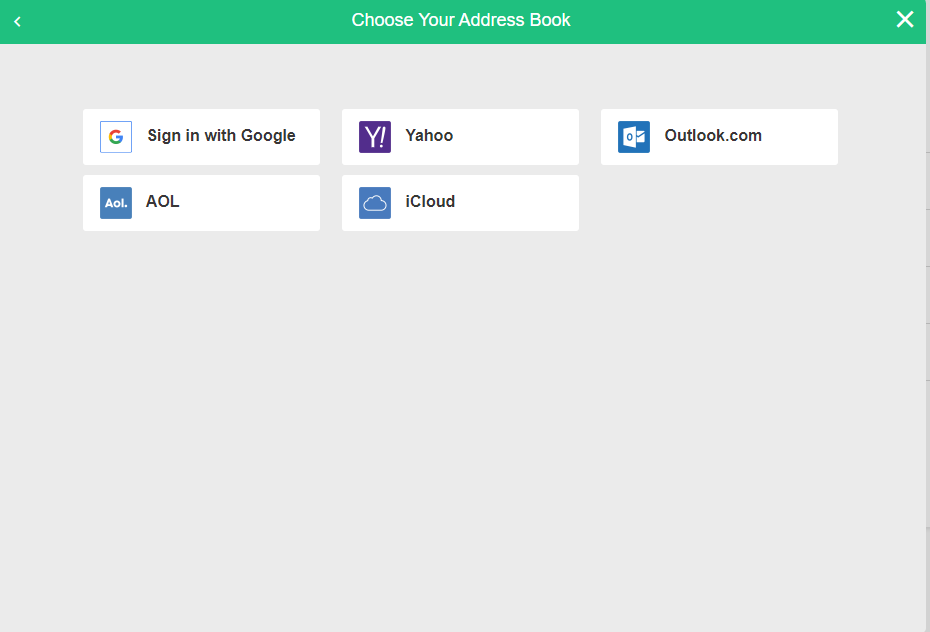Select the Yahoo address book label
Image resolution: width=930 pixels, height=632 pixels.
pos(429,136)
